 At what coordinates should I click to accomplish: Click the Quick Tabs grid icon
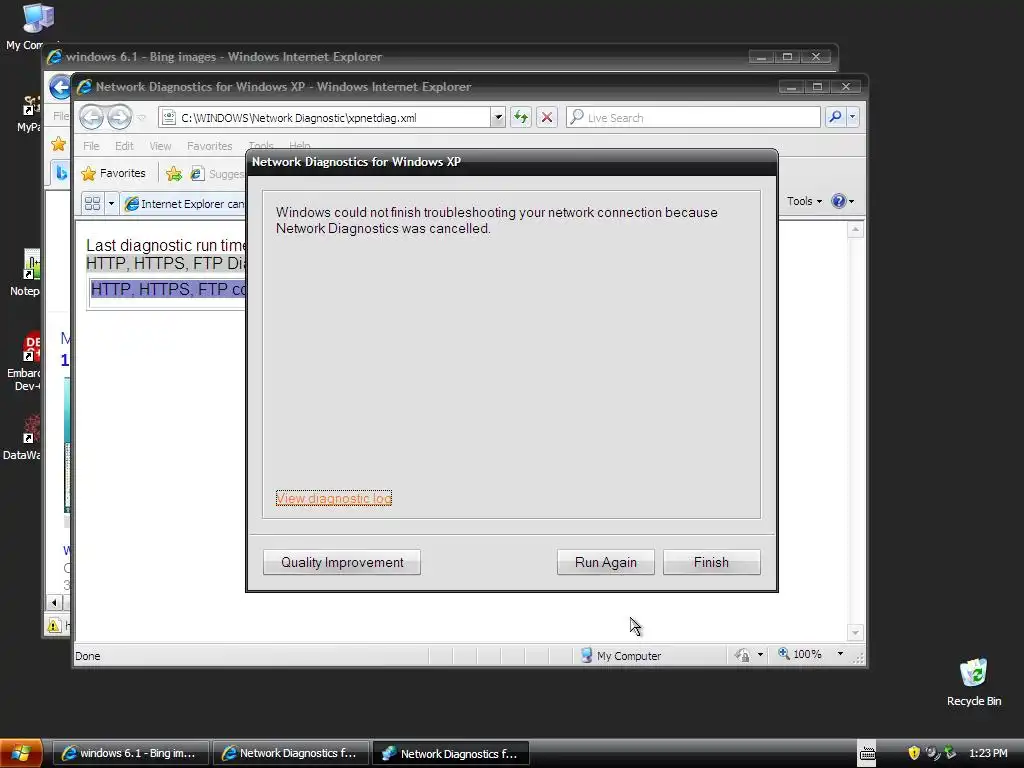pyautogui.click(x=92, y=204)
